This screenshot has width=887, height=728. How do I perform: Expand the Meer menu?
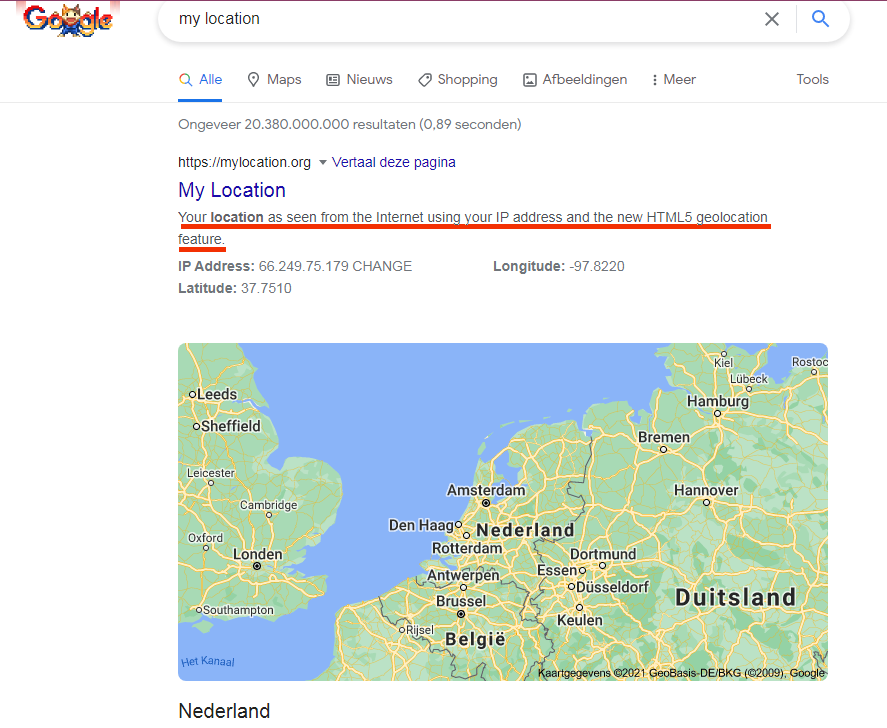point(673,80)
